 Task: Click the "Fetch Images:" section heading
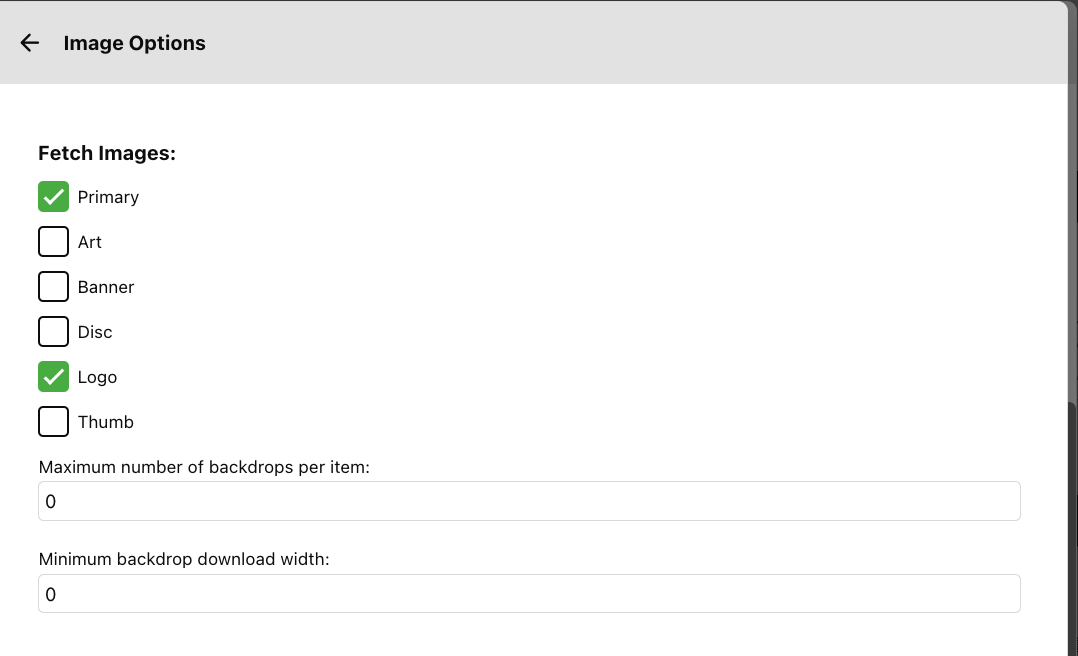click(107, 153)
